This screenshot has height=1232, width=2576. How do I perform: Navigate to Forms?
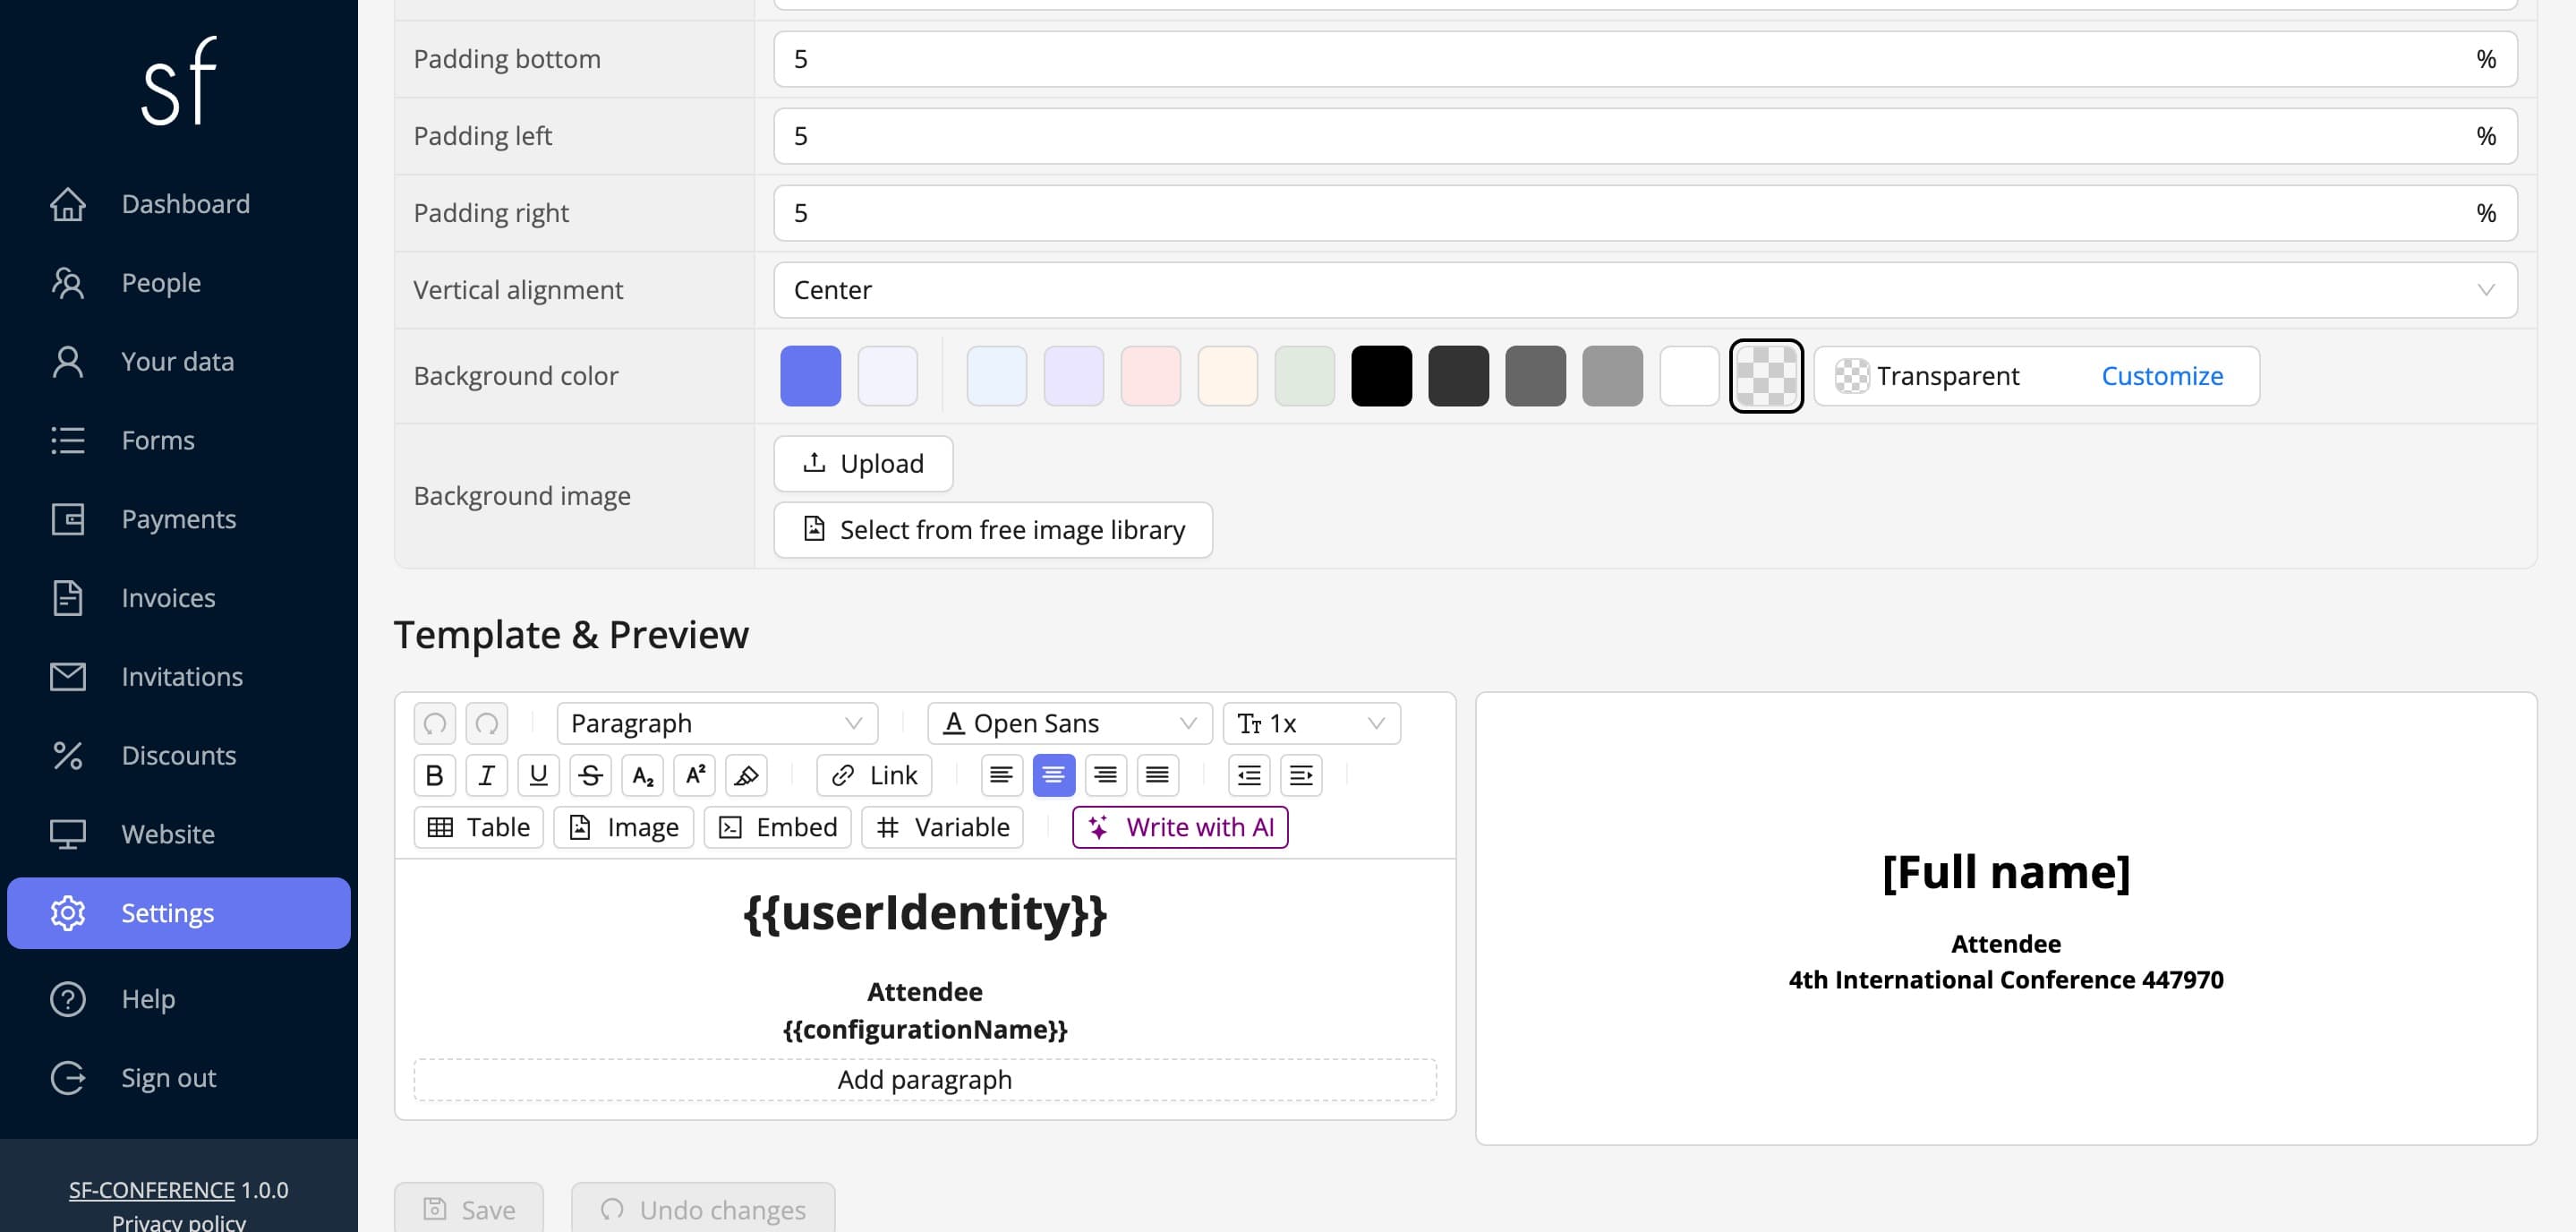[x=179, y=441]
